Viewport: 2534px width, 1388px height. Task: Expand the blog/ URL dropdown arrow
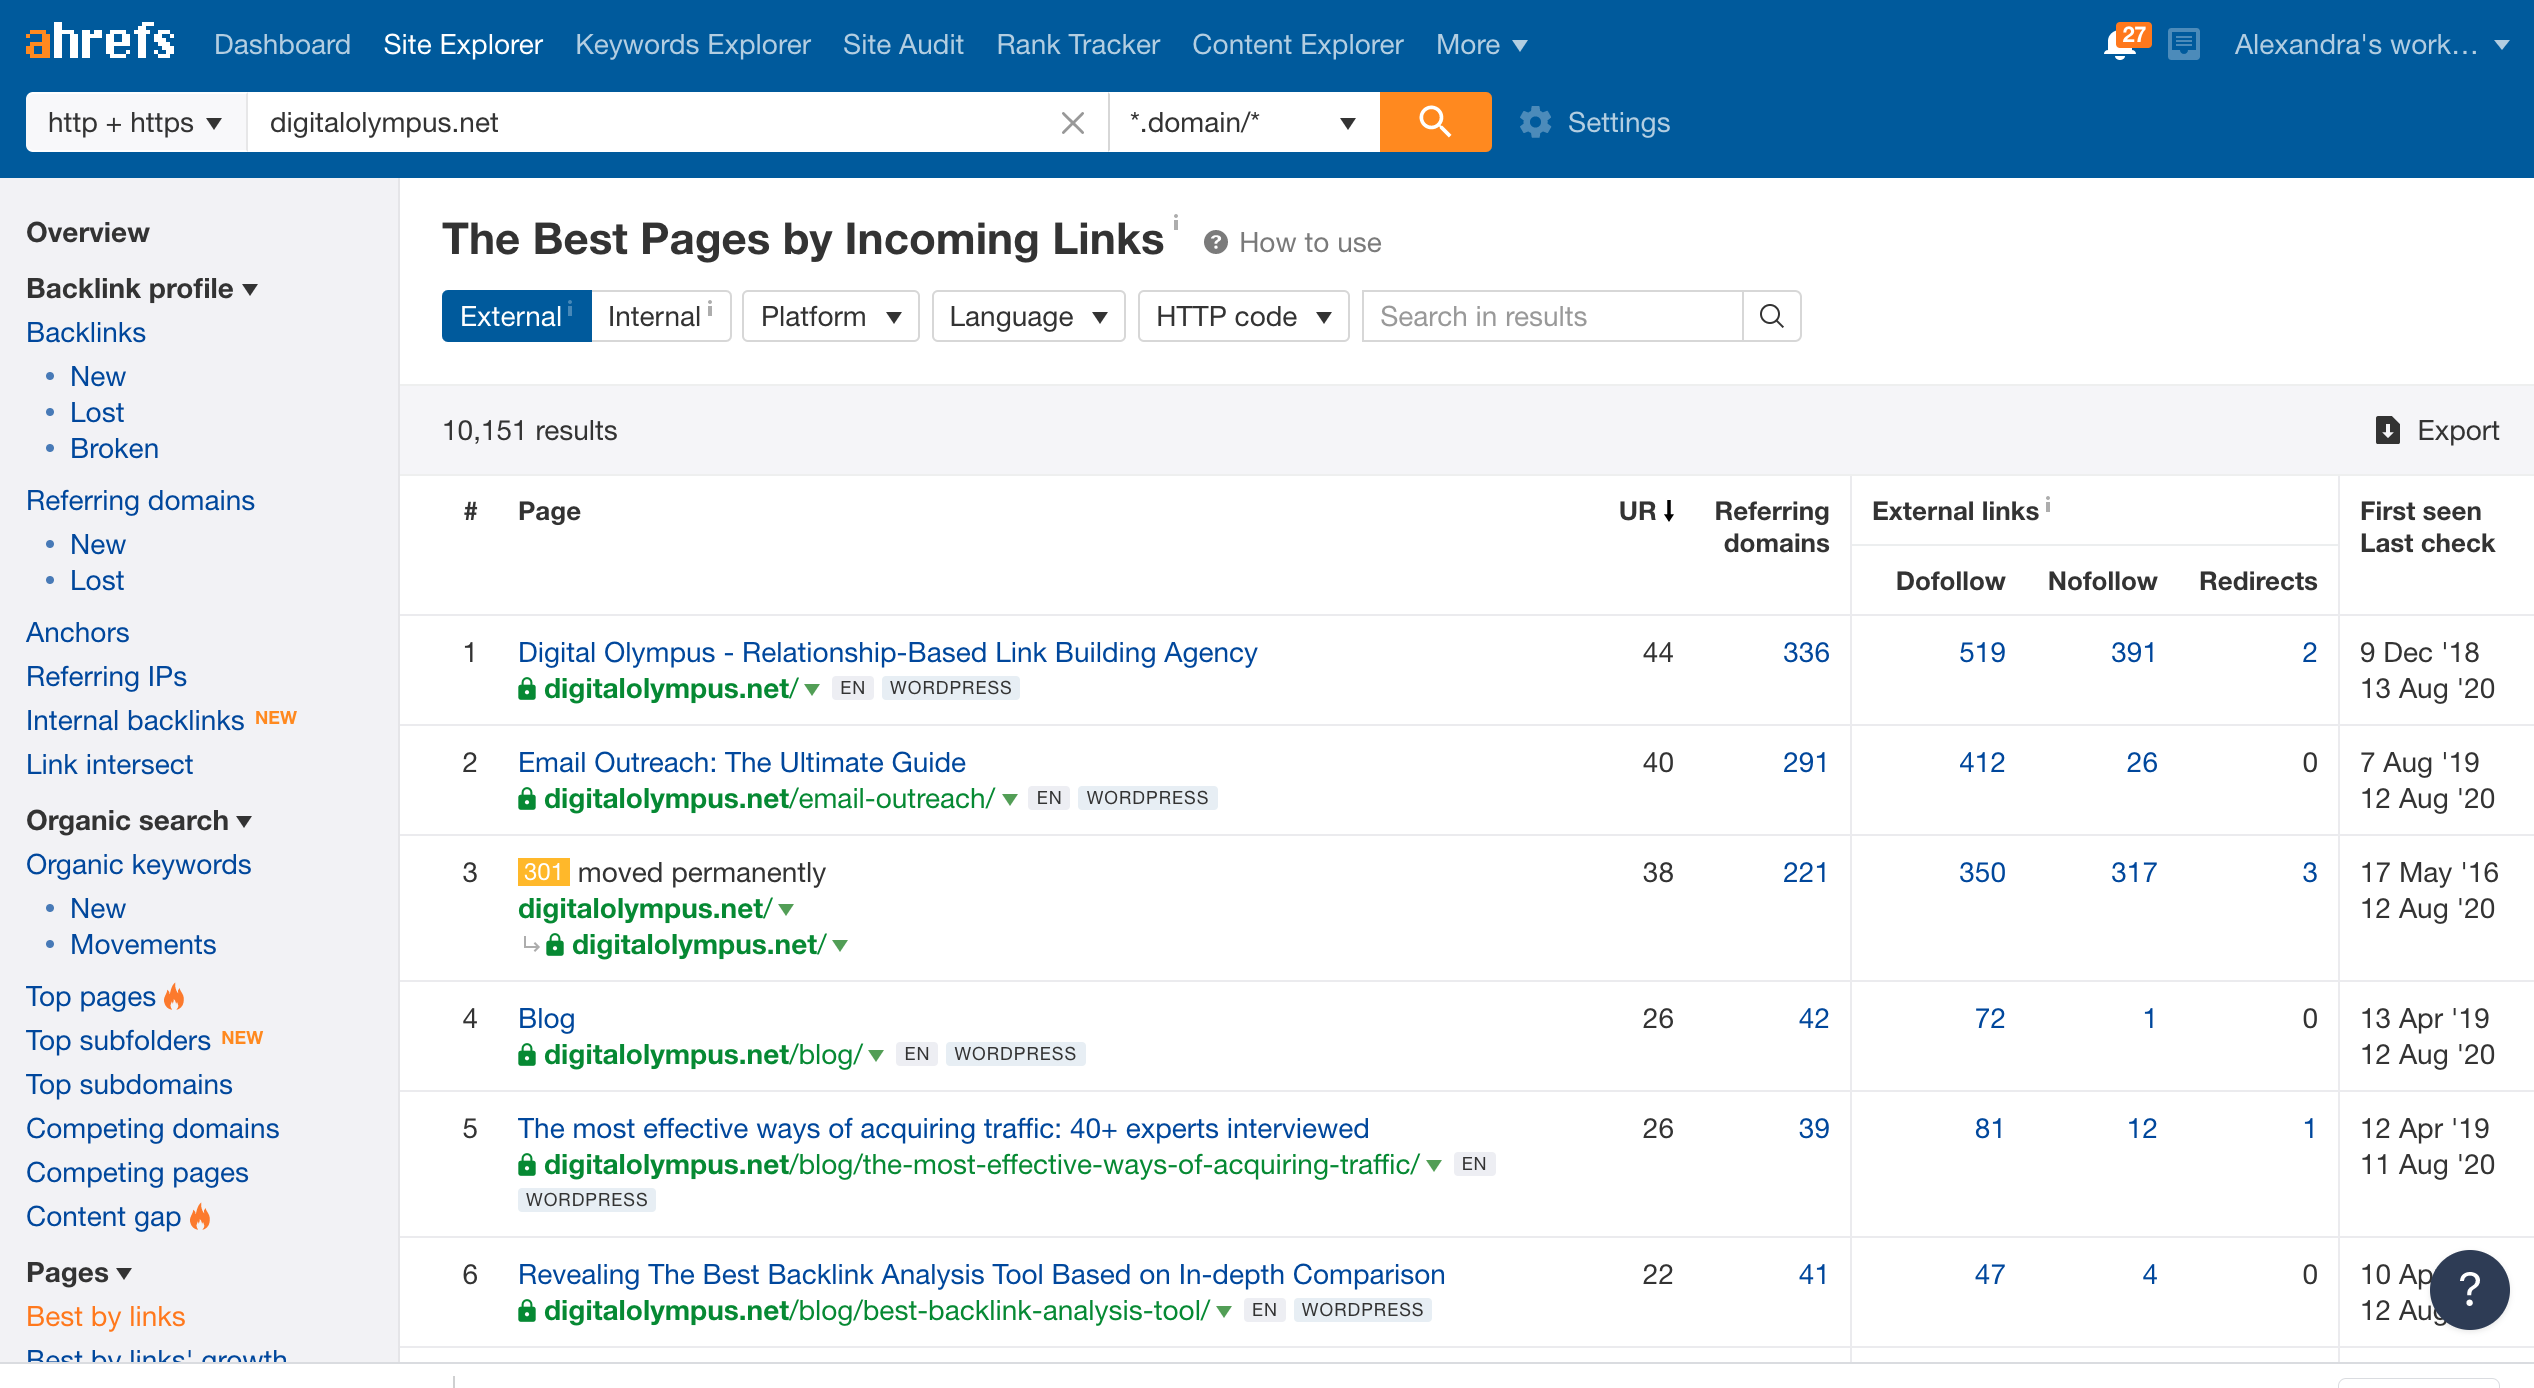point(876,1055)
